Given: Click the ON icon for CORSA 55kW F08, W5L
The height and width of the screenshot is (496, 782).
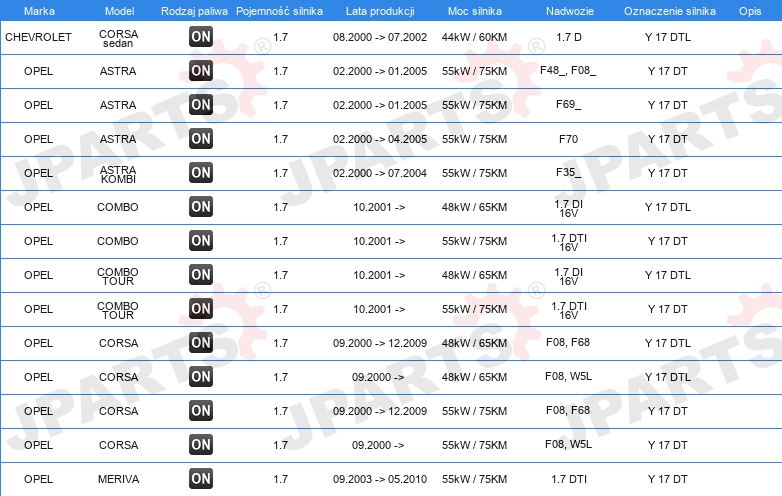Looking at the screenshot, I should [201, 445].
